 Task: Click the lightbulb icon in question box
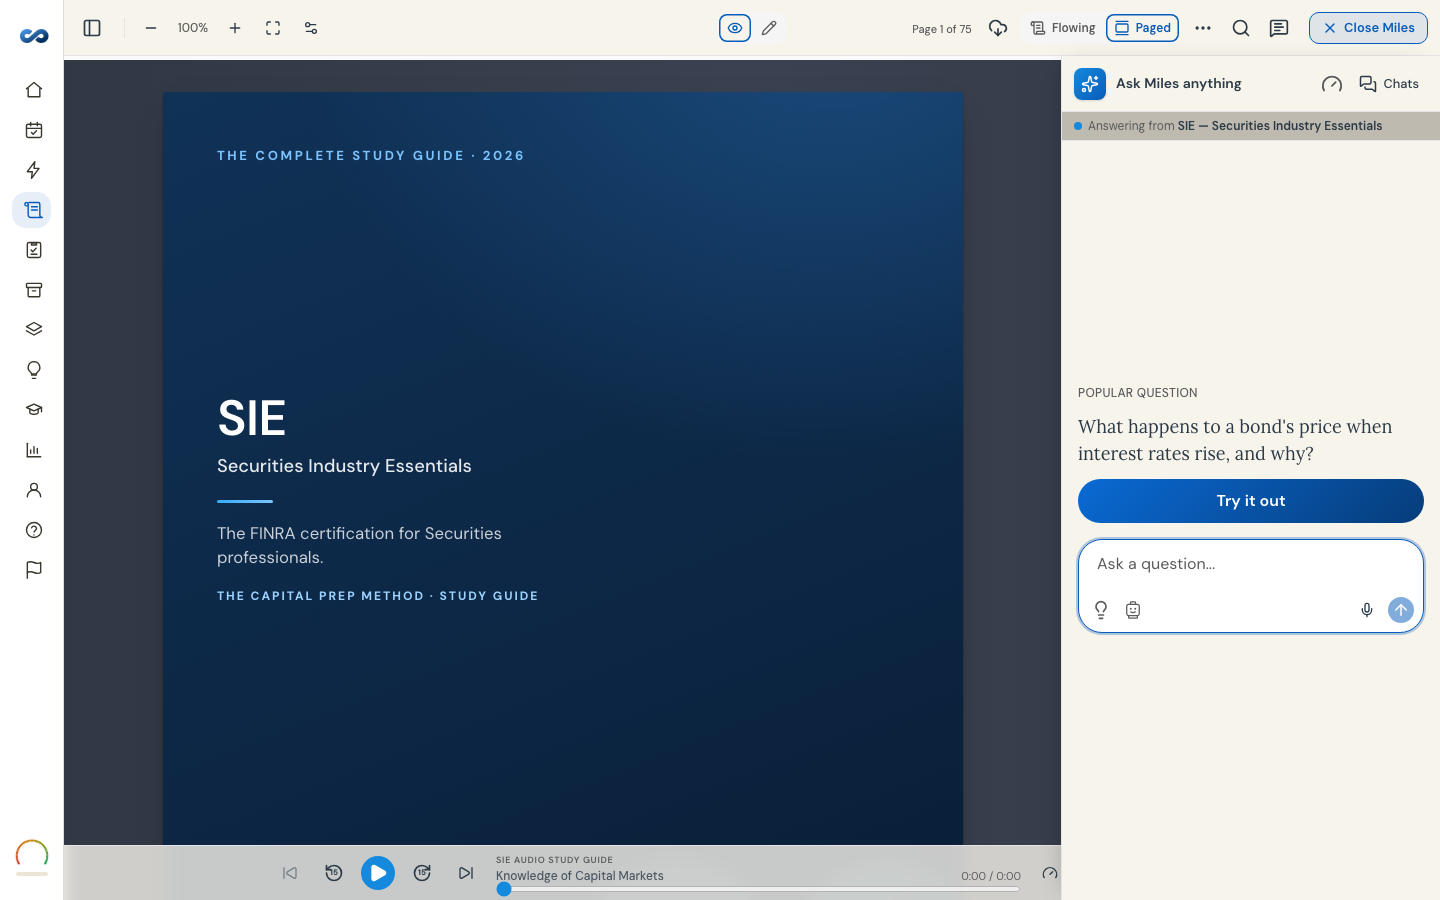click(x=1101, y=610)
